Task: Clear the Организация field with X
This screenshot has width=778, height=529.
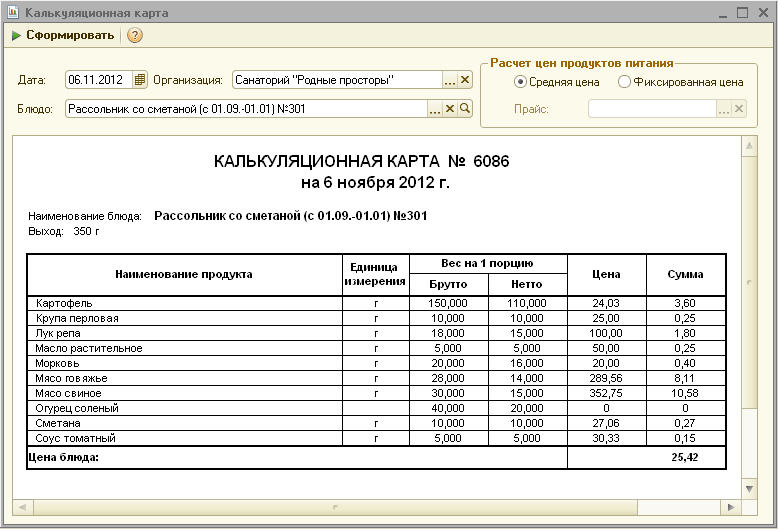Action: 465,80
